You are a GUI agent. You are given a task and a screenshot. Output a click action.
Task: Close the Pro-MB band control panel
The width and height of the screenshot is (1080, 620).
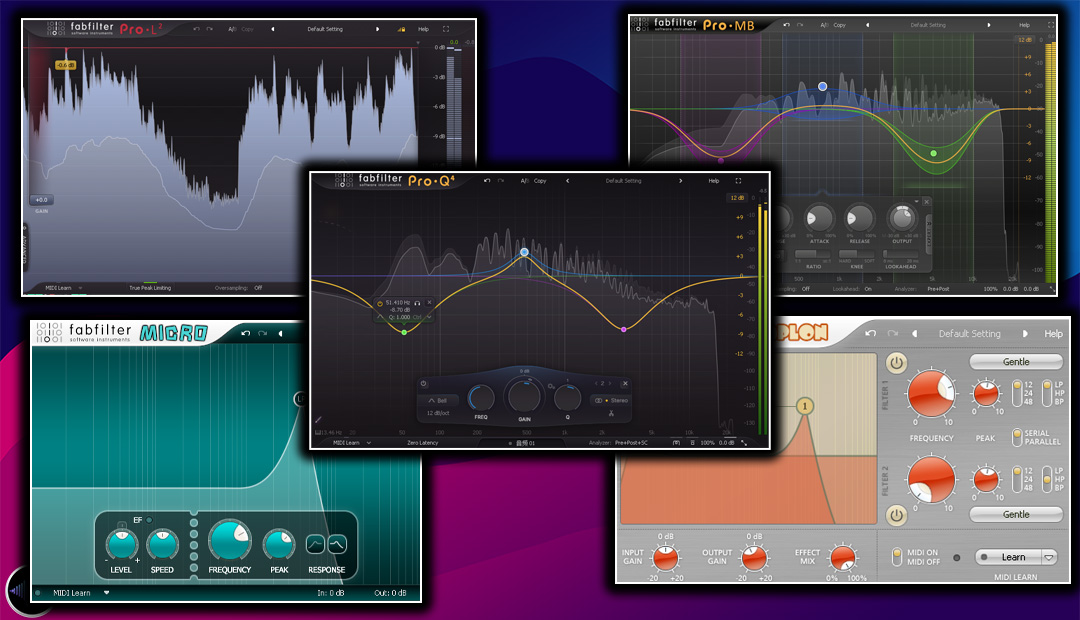926,202
